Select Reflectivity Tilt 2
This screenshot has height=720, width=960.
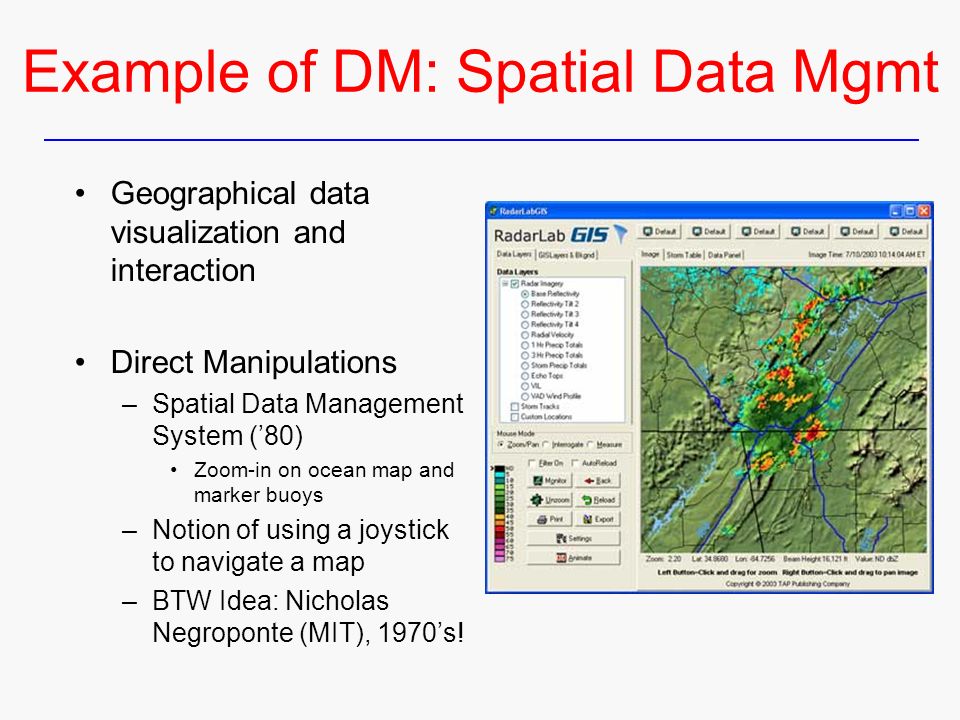click(525, 304)
